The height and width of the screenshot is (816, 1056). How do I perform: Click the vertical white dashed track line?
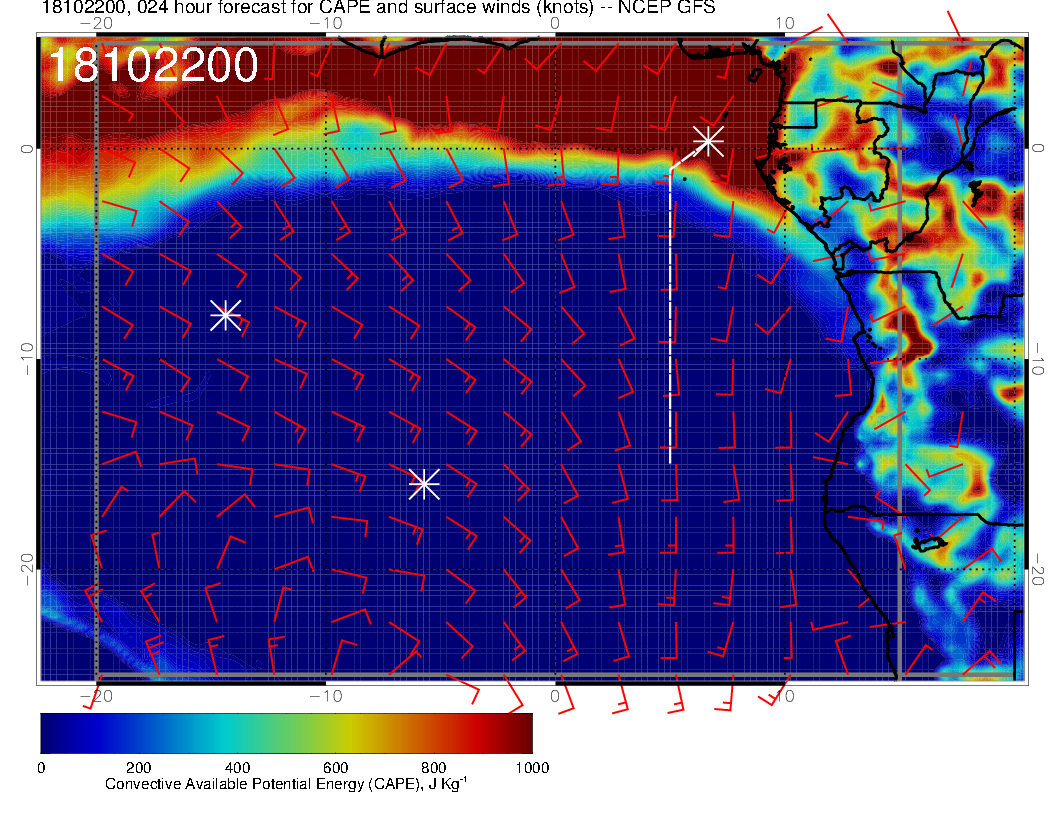coord(670,320)
